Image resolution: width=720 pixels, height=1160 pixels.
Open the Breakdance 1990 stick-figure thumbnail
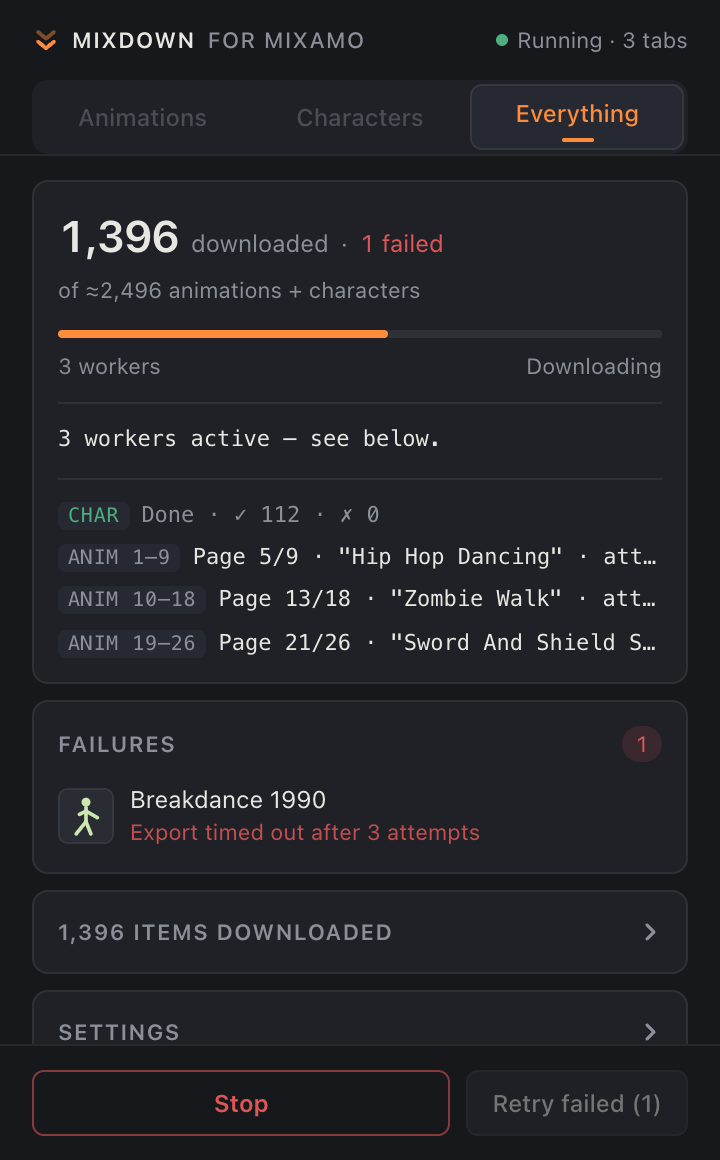(x=86, y=816)
